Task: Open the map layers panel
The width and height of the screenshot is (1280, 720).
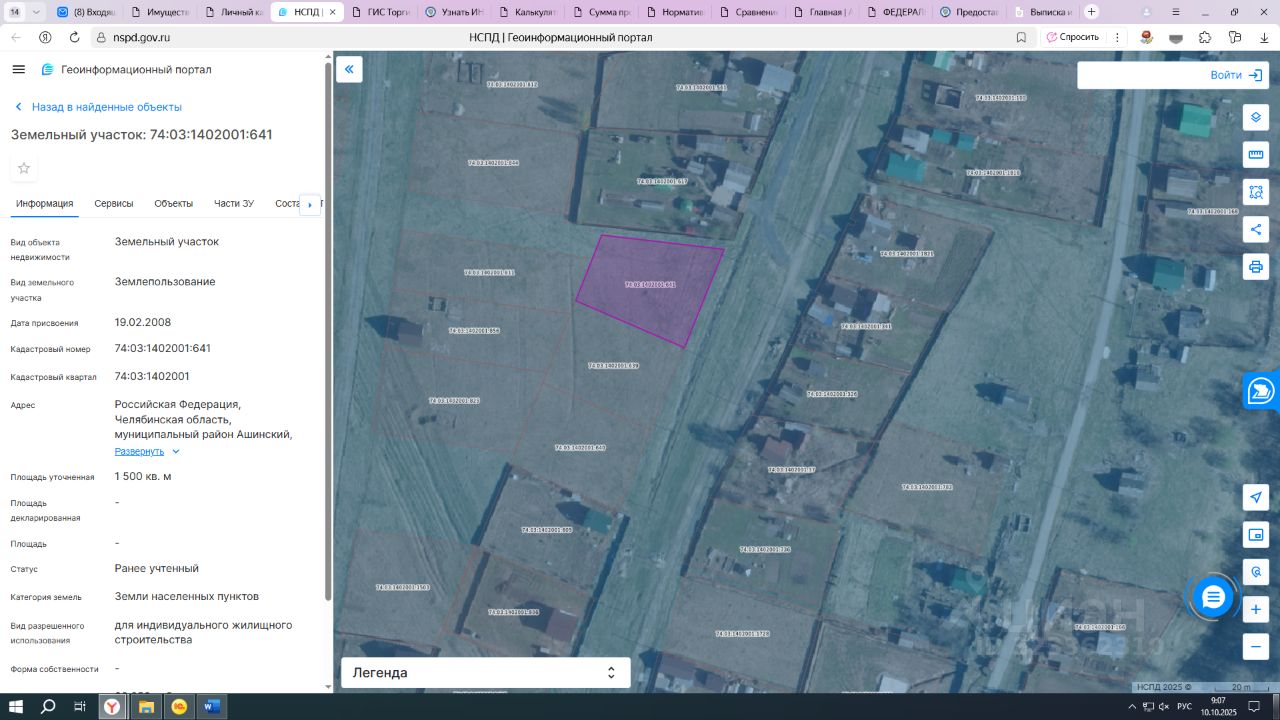Action: pos(1256,117)
